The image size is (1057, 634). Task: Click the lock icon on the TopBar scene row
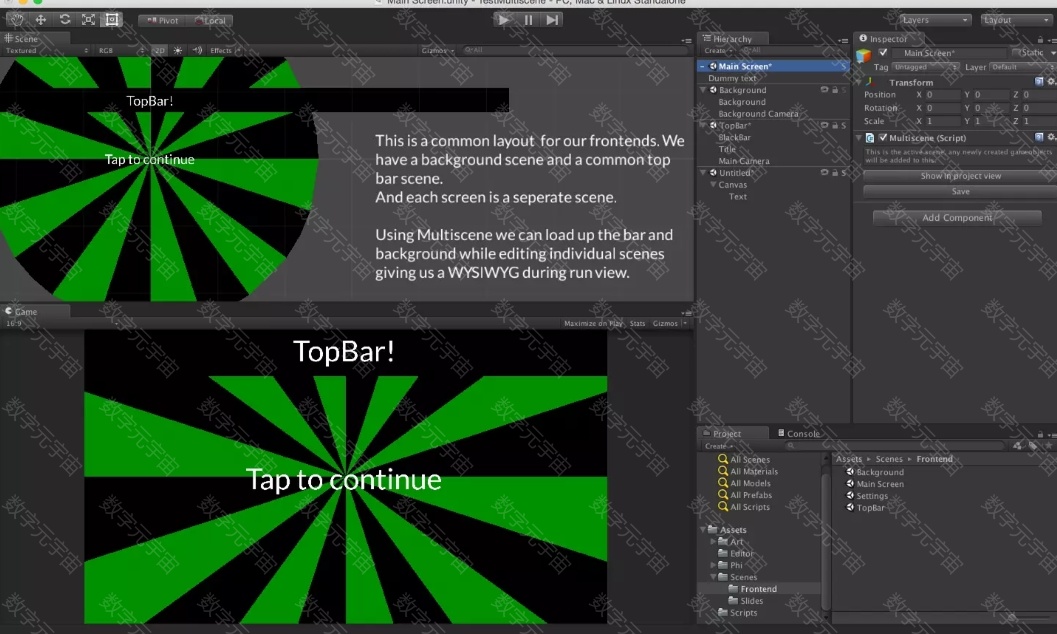point(835,125)
